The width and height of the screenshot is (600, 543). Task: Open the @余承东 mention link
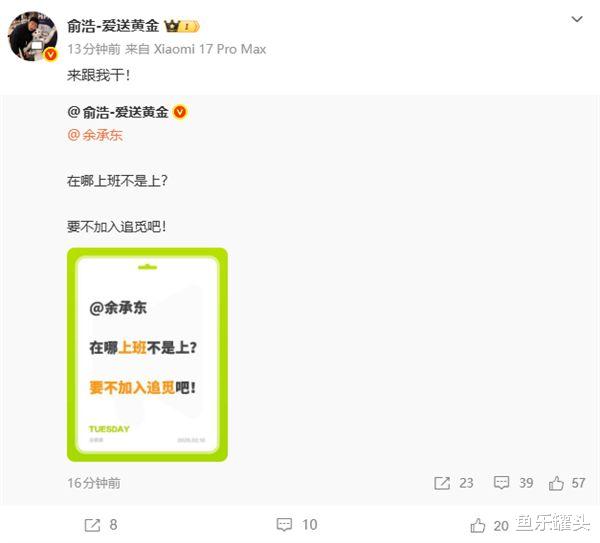point(95,135)
